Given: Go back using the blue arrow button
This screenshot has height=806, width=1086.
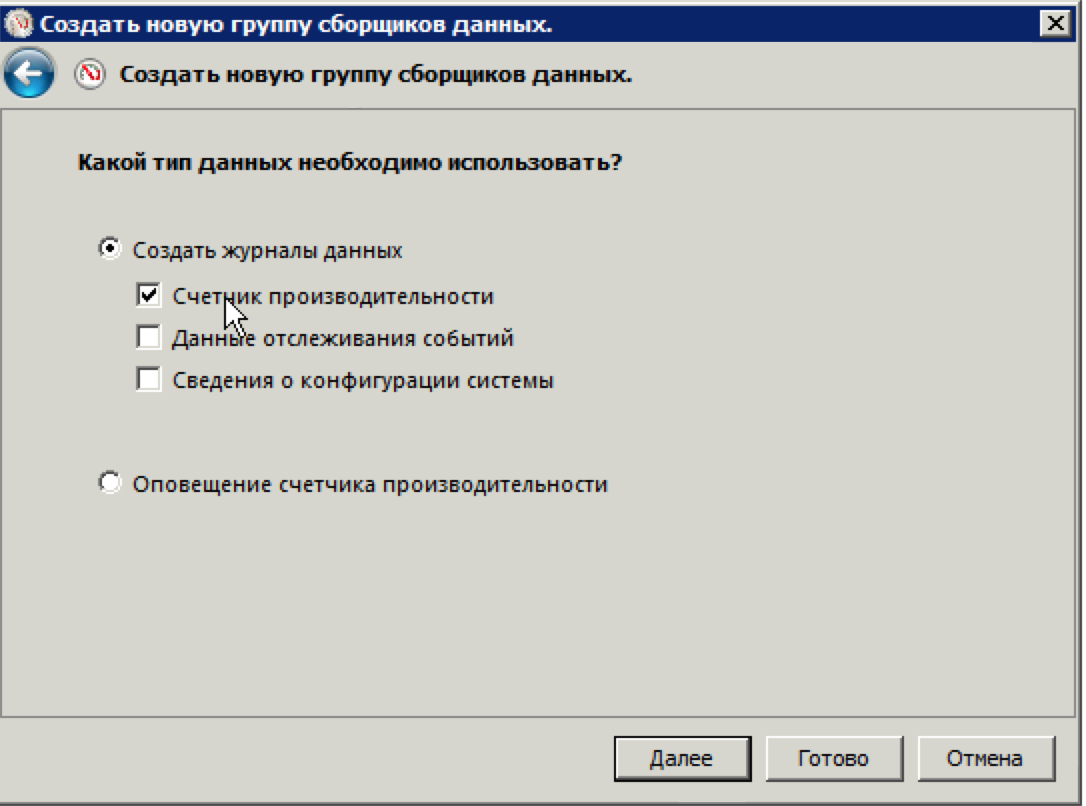Looking at the screenshot, I should 29,74.
